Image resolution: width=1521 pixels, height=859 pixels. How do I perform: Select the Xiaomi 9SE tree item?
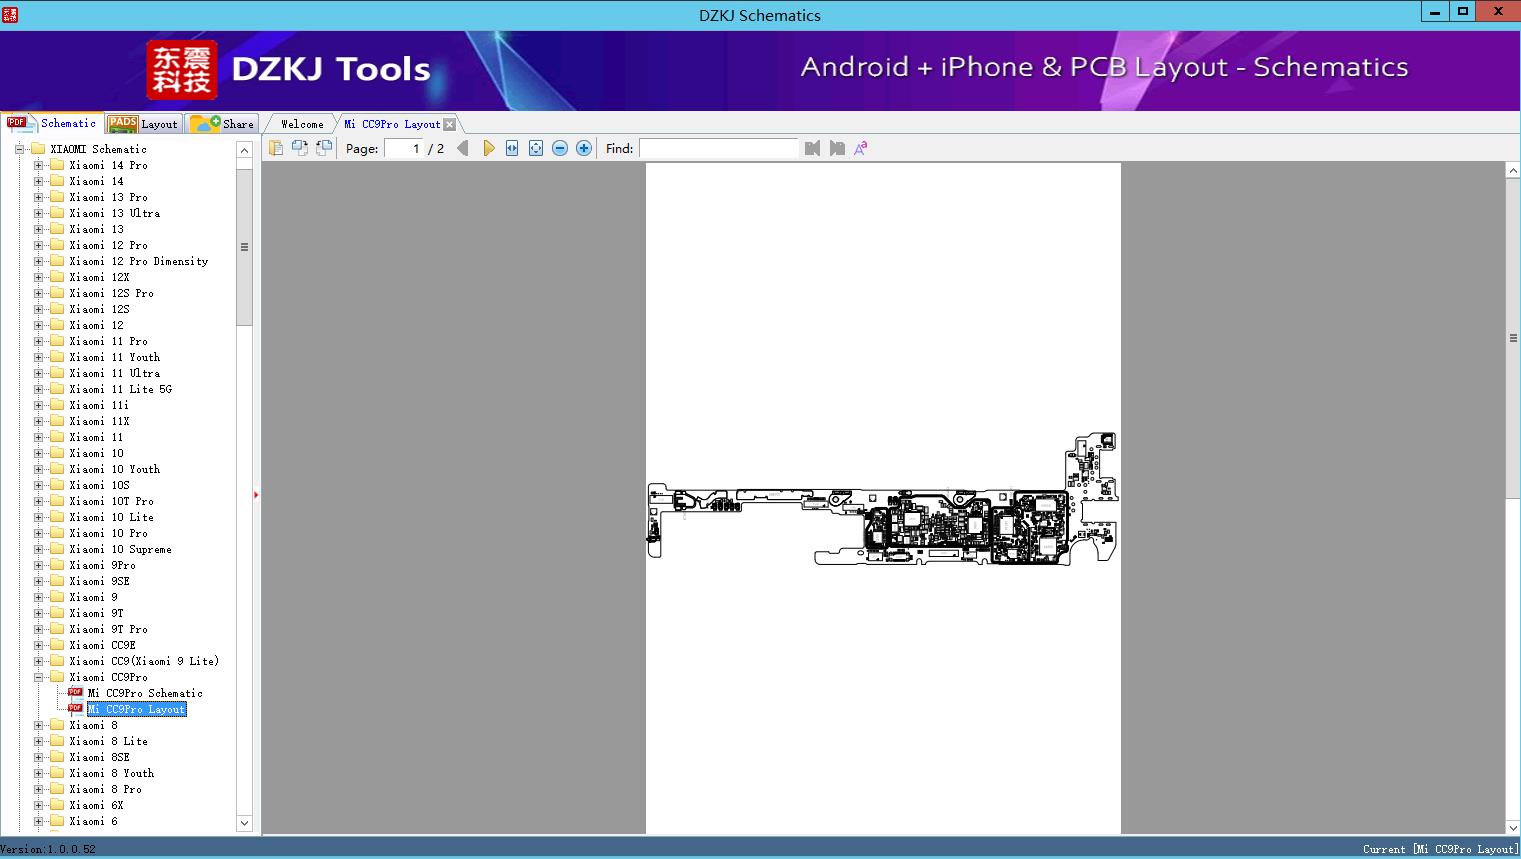pyautogui.click(x=99, y=581)
